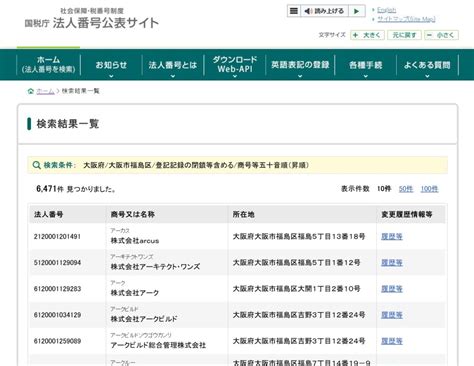Open the 各種手続 menu
The height and width of the screenshot is (366, 474).
coord(365,65)
